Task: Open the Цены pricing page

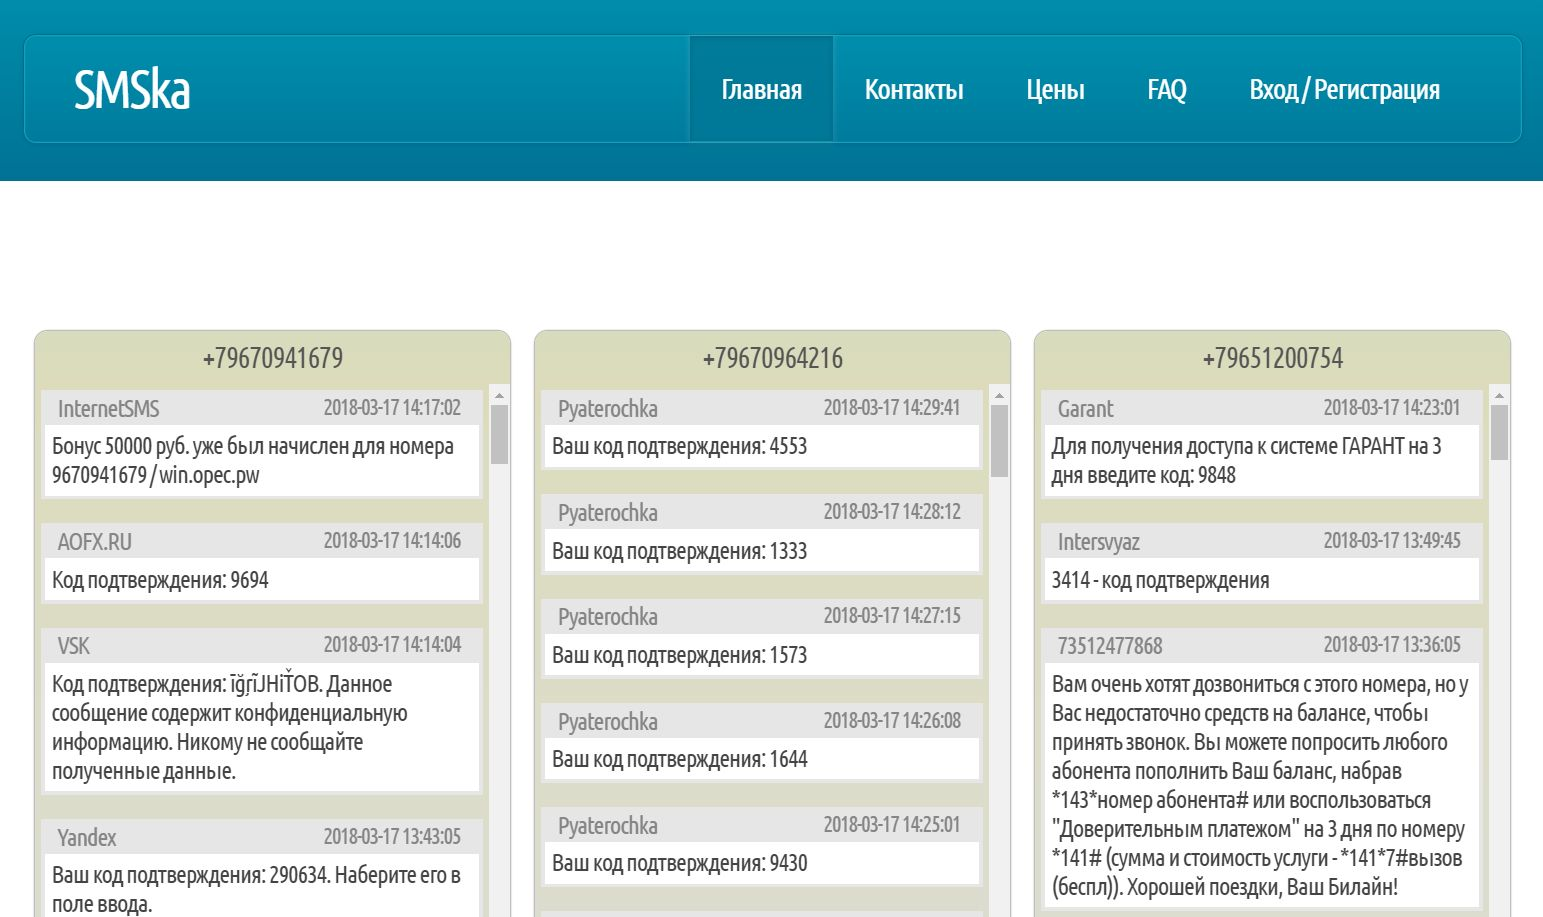Action: coord(1055,90)
